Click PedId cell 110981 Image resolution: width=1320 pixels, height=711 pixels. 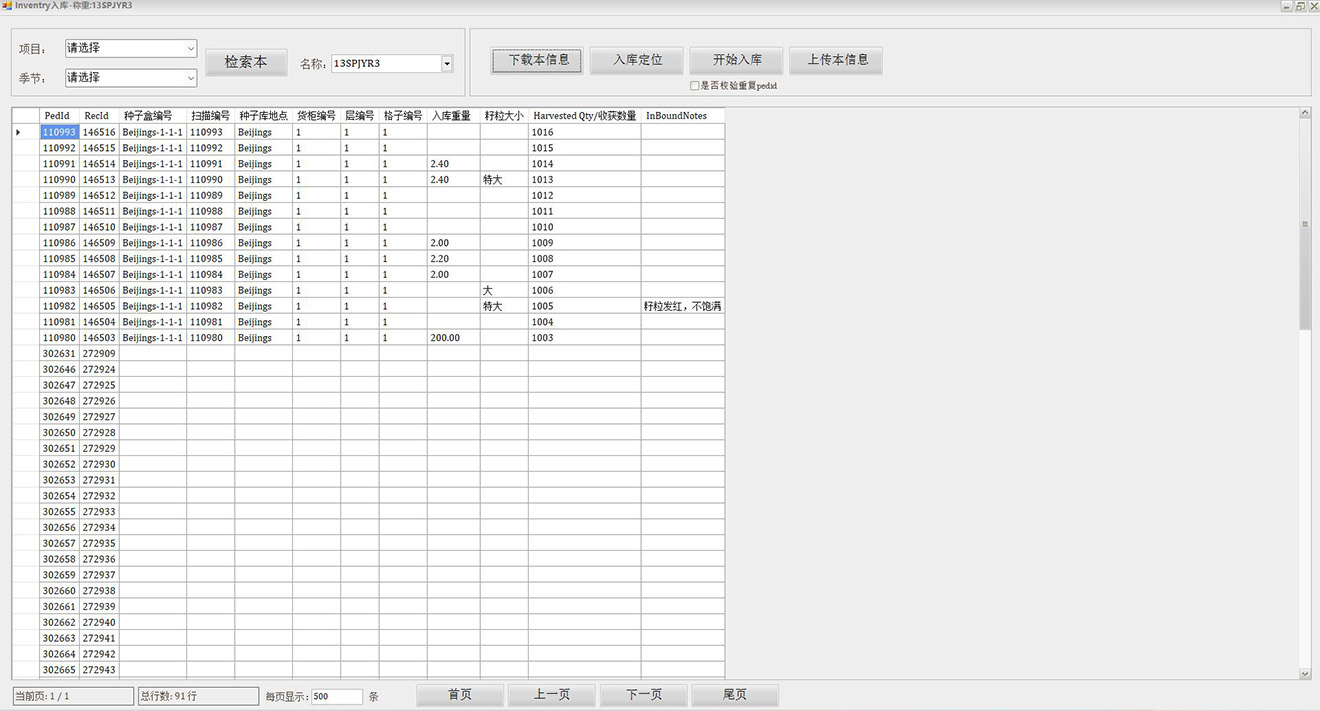click(59, 322)
